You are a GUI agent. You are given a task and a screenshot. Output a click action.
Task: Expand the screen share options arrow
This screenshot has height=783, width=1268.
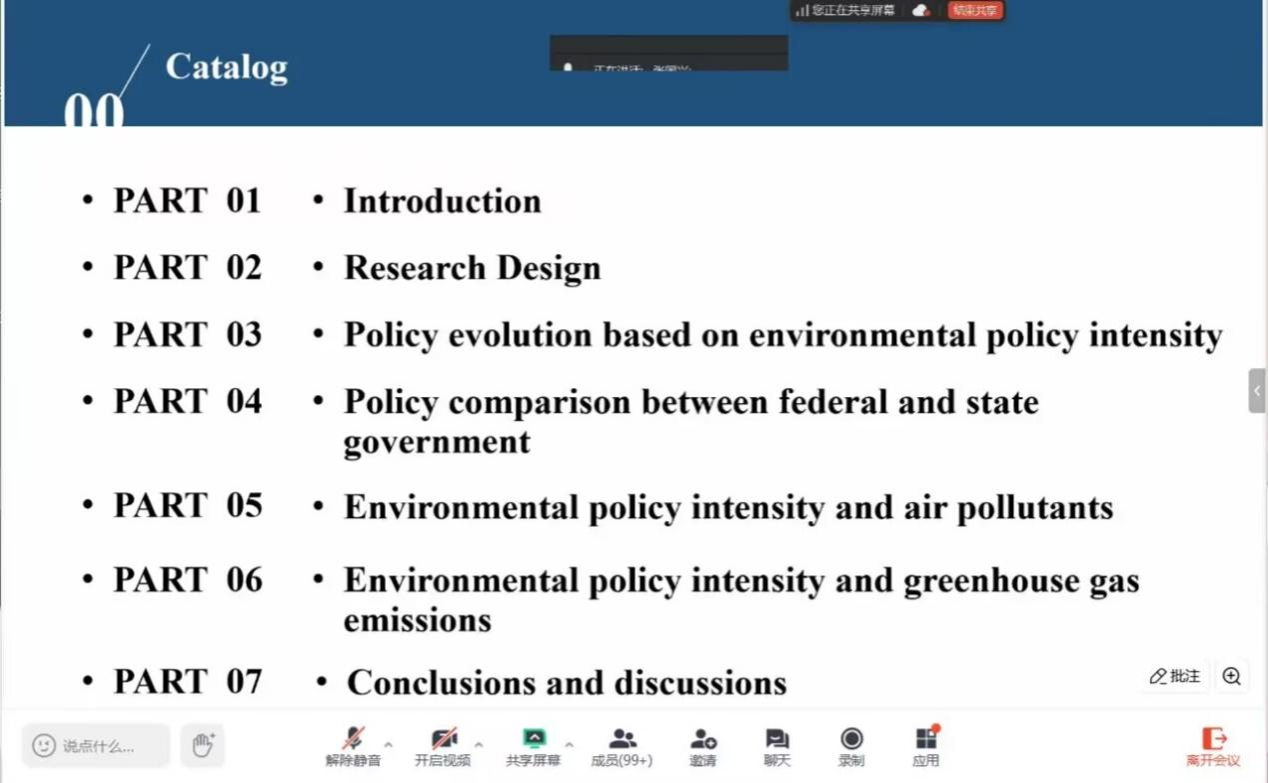(569, 744)
